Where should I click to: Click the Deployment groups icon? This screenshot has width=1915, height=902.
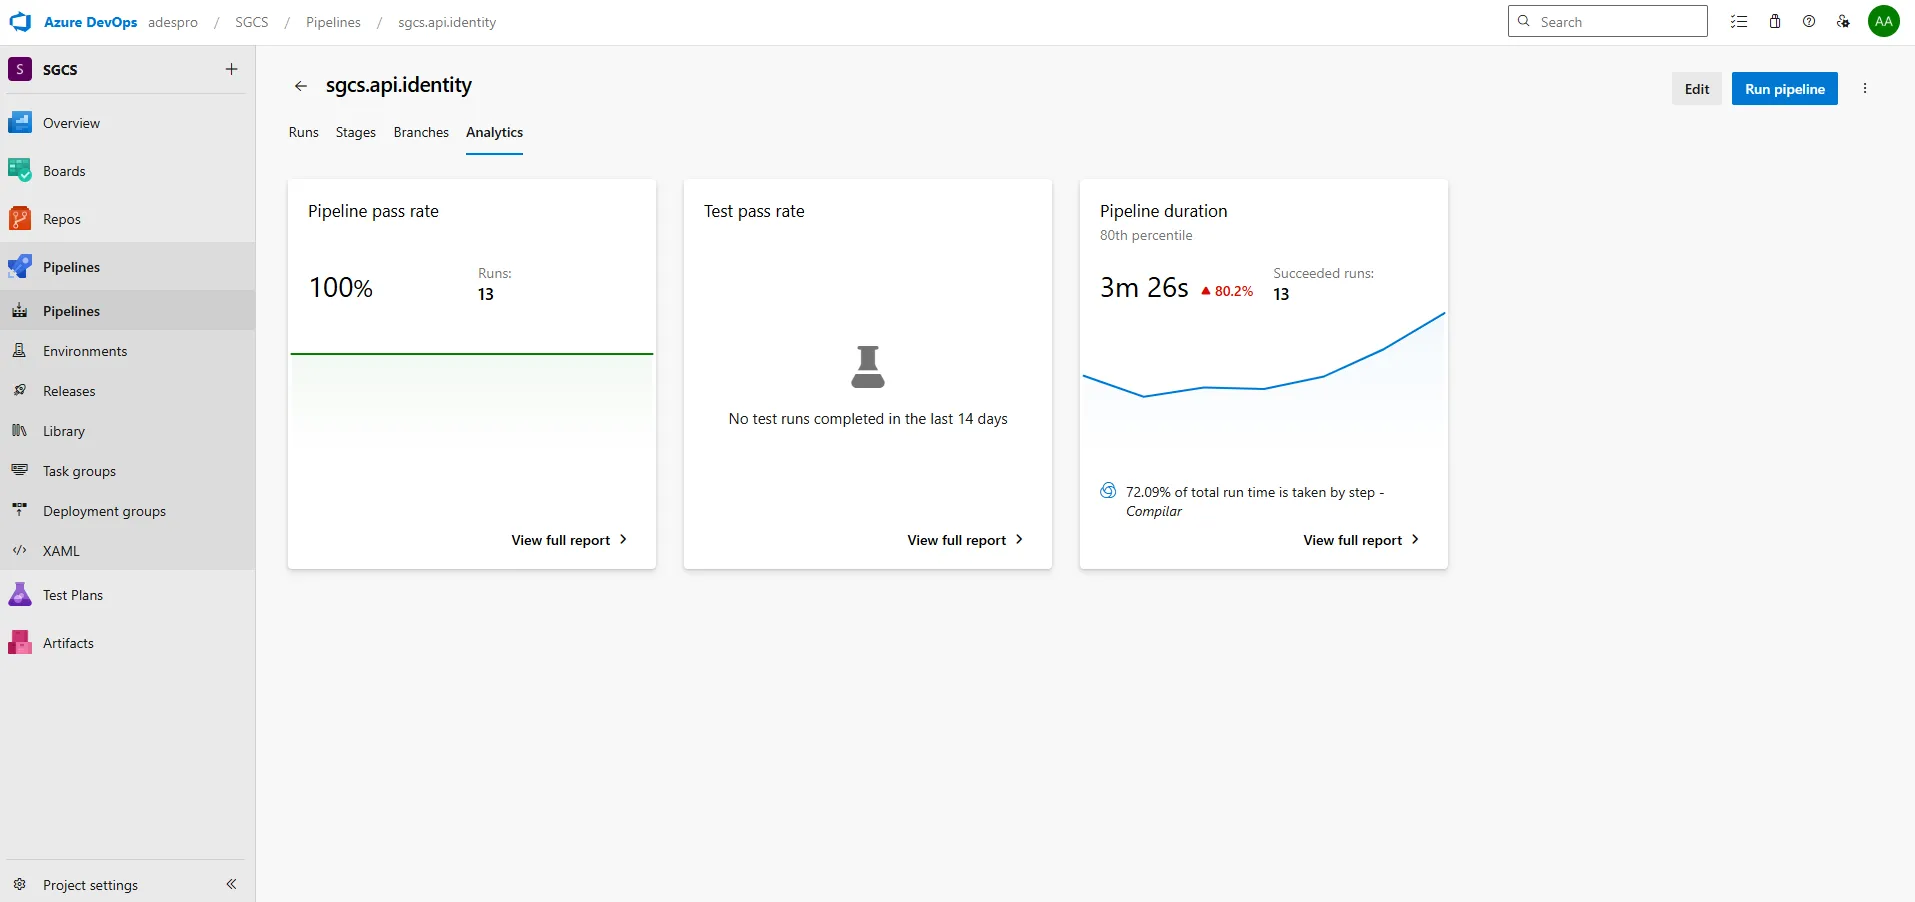pos(19,510)
